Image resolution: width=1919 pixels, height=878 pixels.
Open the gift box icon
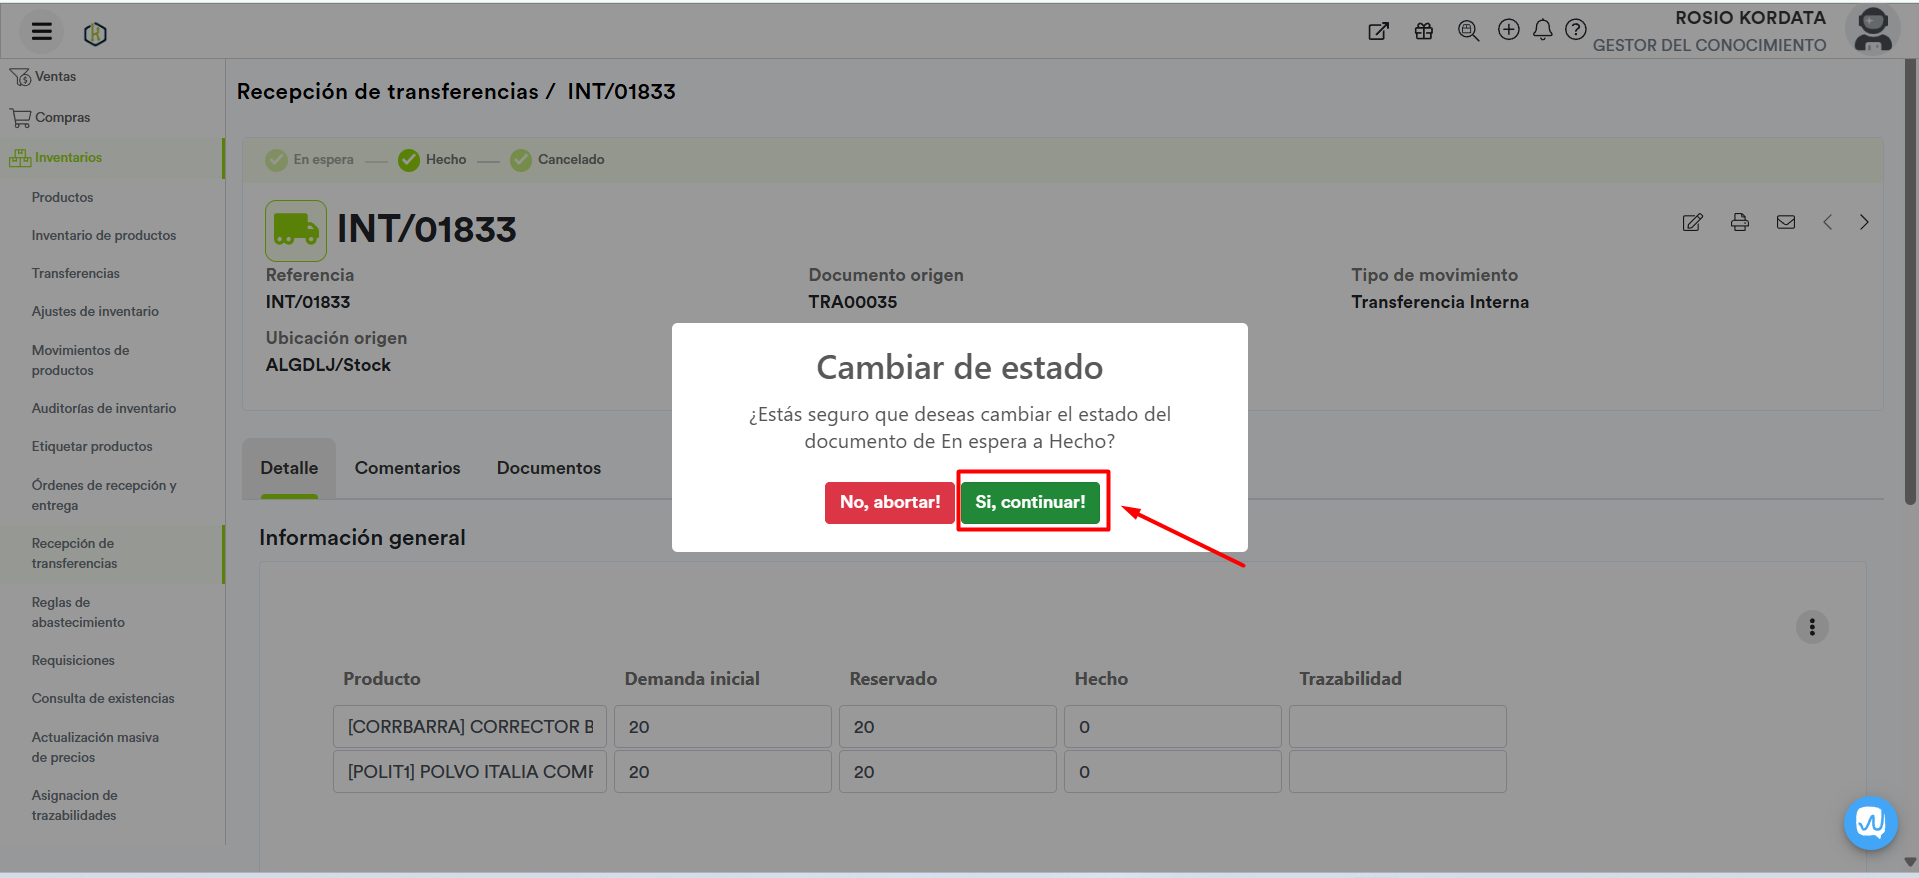click(1423, 31)
